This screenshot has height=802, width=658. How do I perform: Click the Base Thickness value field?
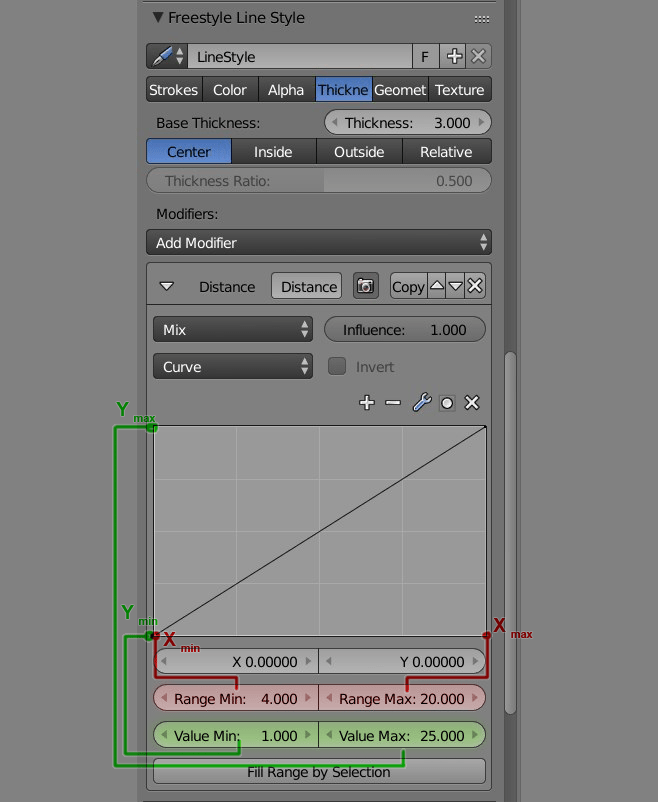[408, 123]
